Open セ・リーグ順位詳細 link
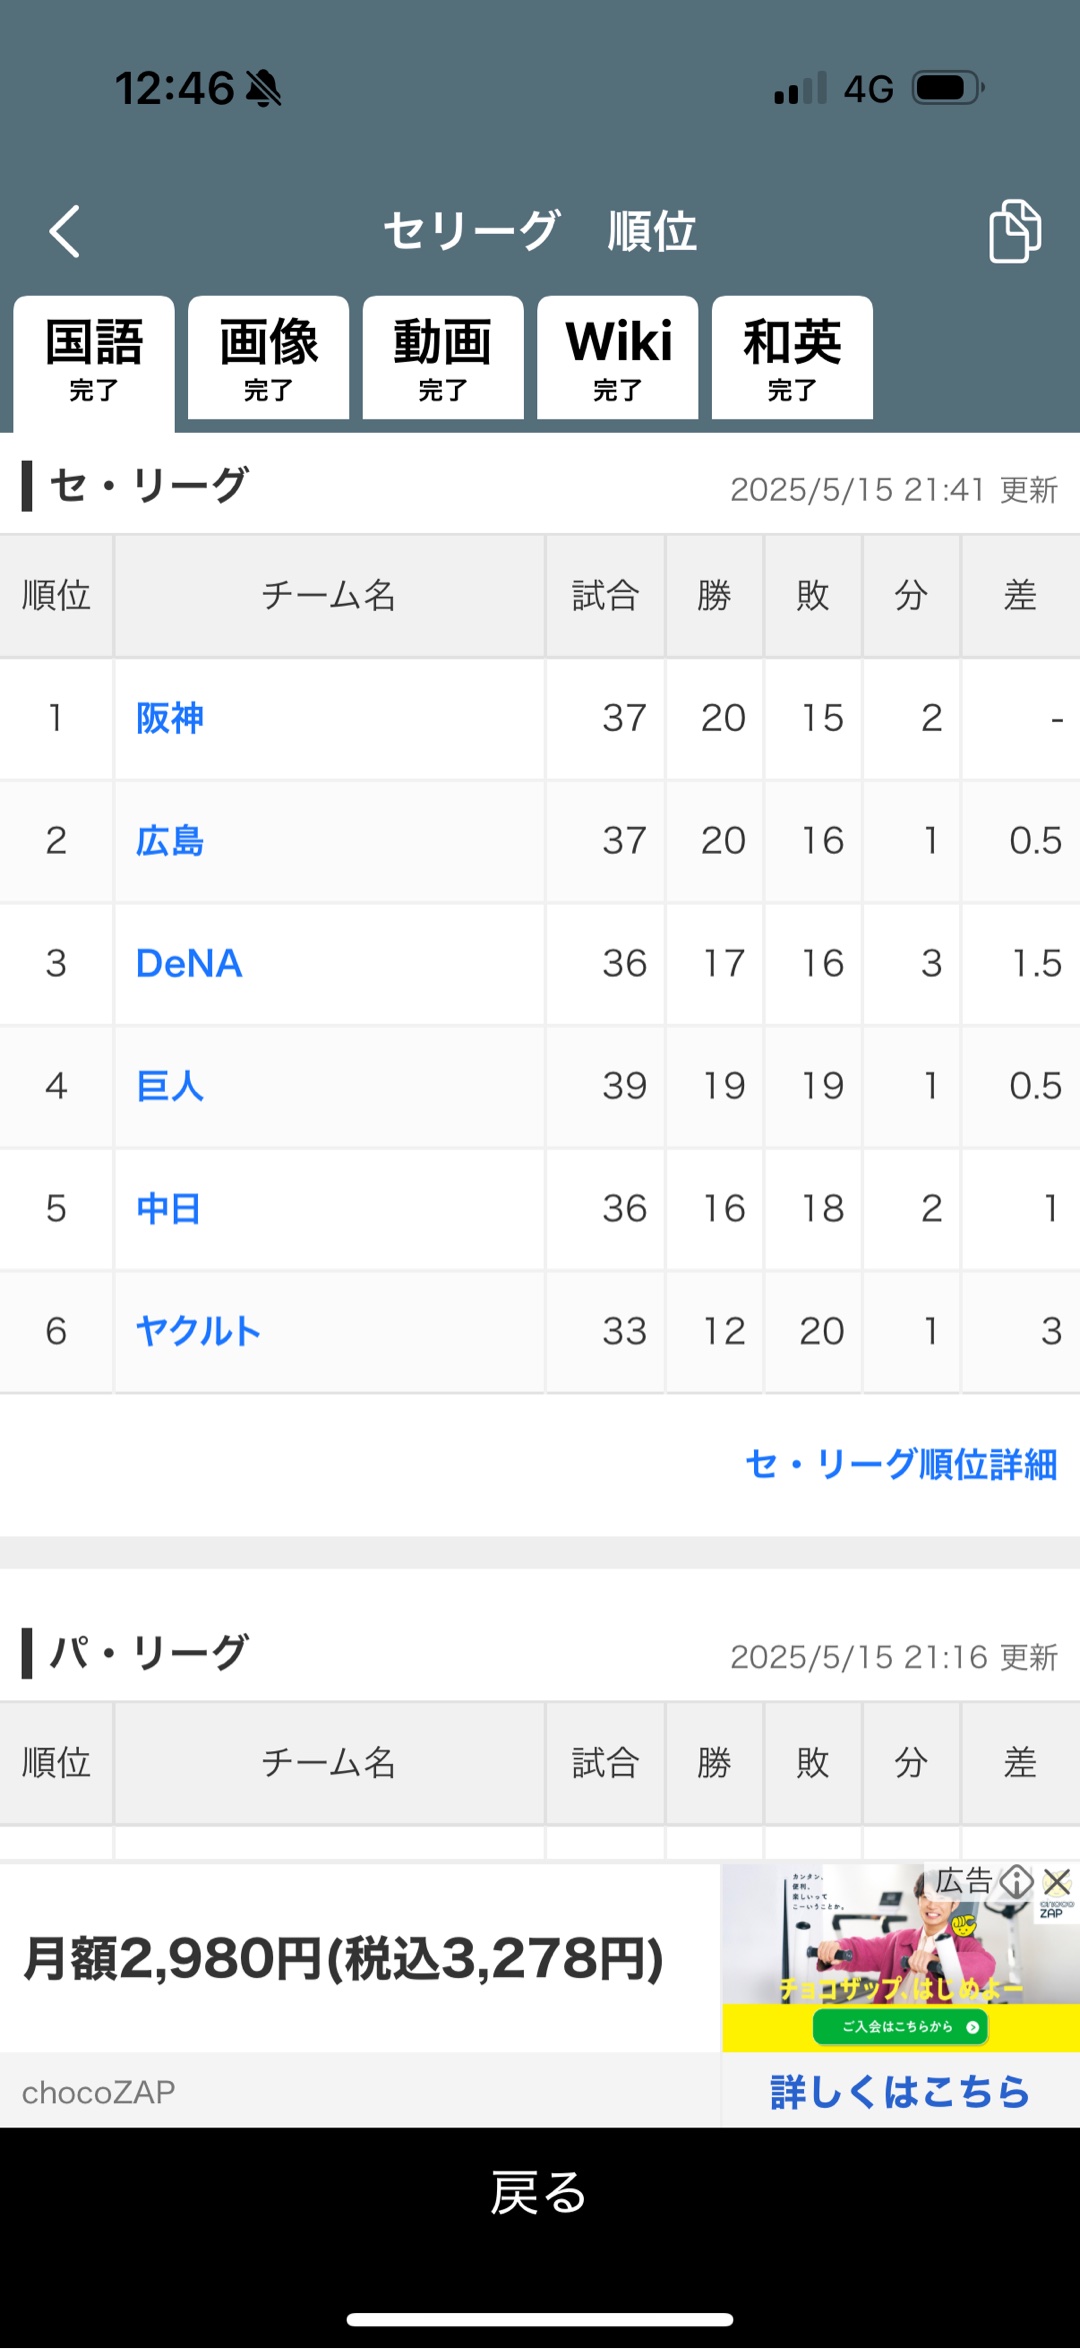The height and width of the screenshot is (2349, 1080). coord(901,1464)
